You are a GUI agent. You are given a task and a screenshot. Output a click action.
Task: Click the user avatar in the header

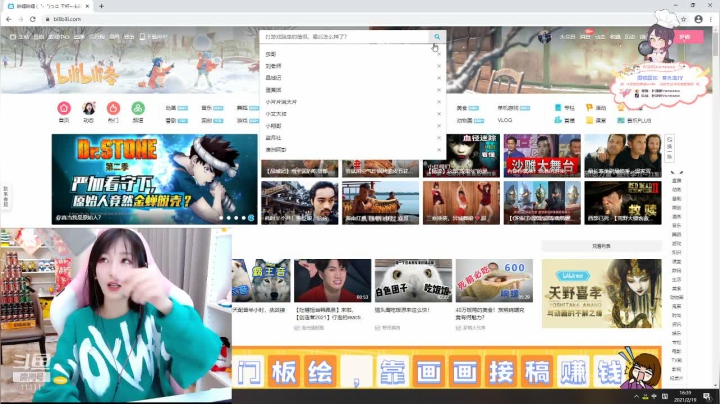545,37
